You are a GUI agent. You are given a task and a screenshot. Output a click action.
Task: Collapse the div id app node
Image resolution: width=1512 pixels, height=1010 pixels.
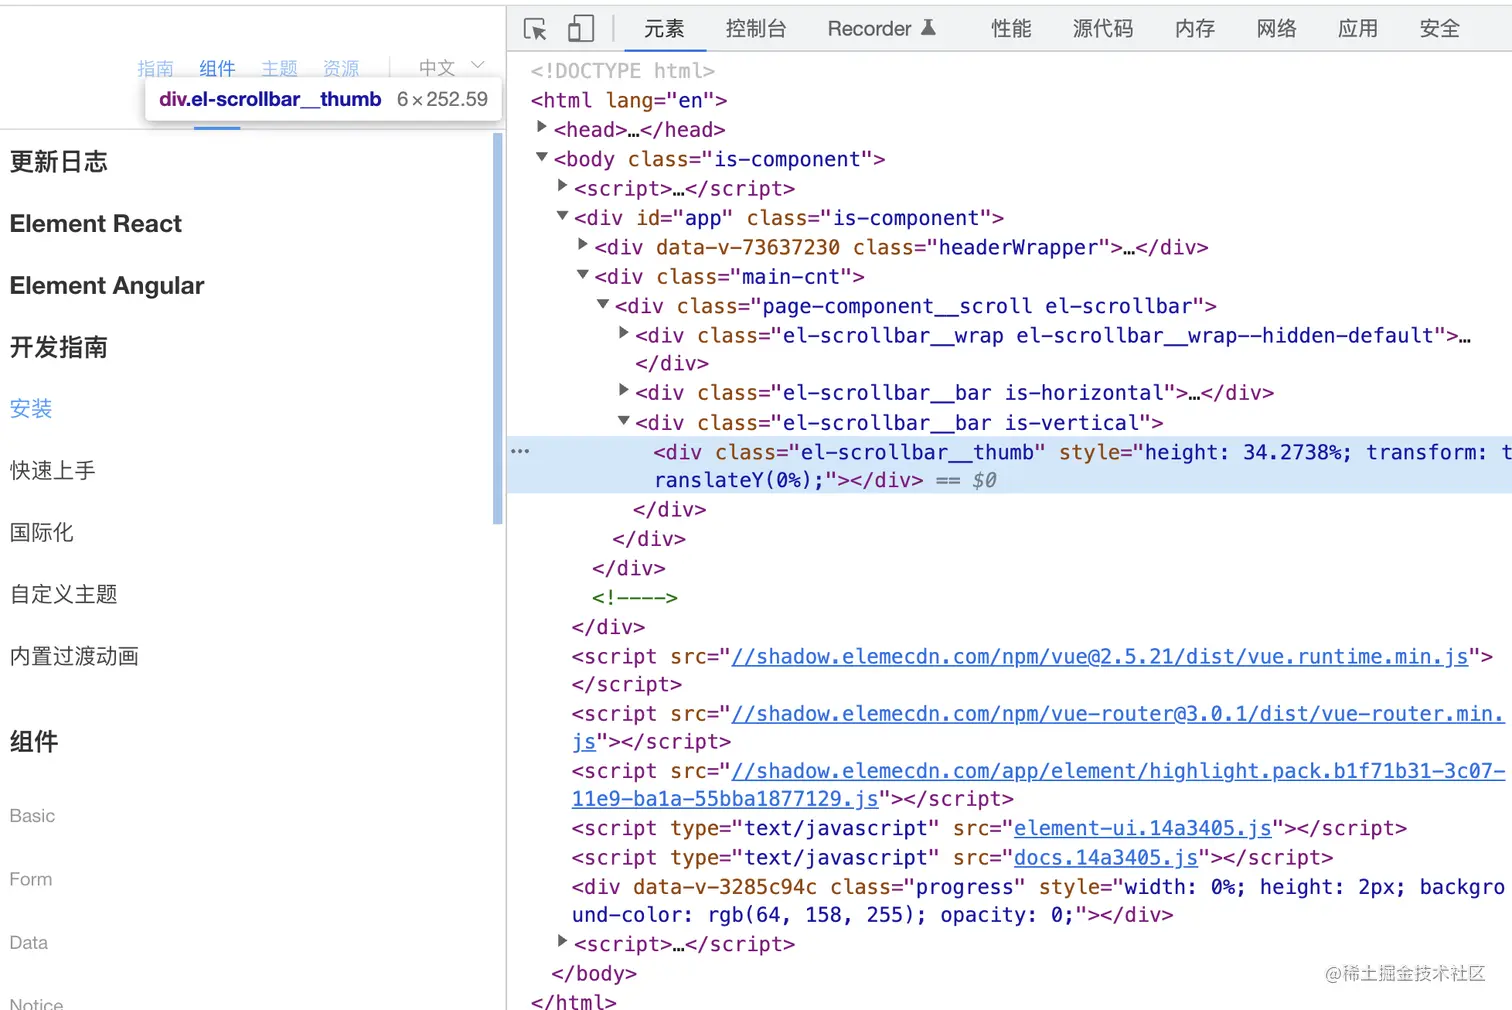point(562,216)
